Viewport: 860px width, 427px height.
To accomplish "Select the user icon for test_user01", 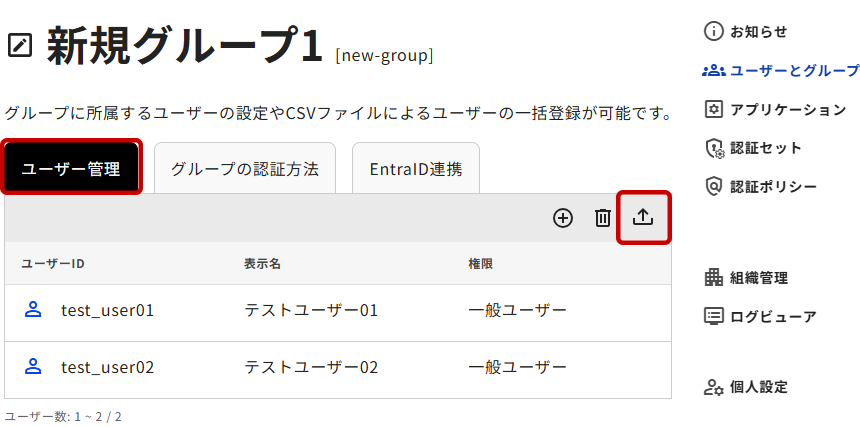I will pos(33,311).
